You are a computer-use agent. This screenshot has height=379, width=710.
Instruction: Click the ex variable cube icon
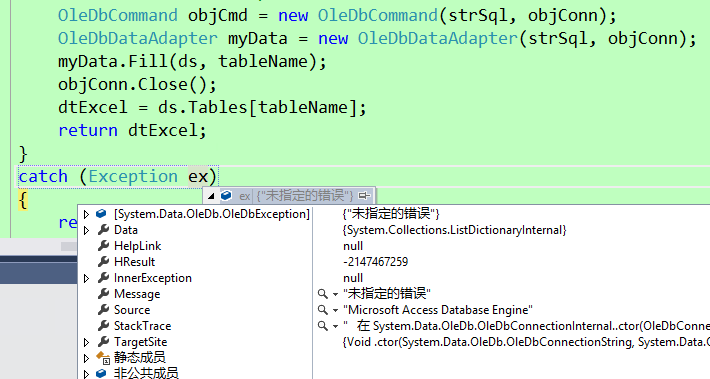pyautogui.click(x=226, y=196)
